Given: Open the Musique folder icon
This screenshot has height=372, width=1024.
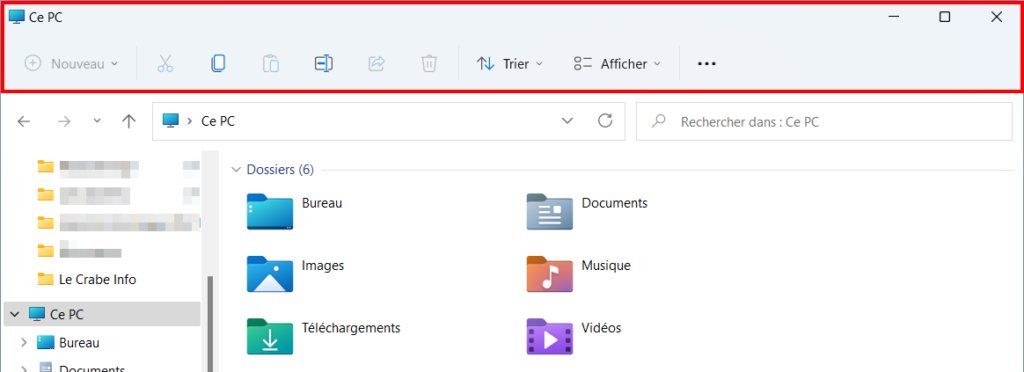Looking at the screenshot, I should click(x=550, y=273).
